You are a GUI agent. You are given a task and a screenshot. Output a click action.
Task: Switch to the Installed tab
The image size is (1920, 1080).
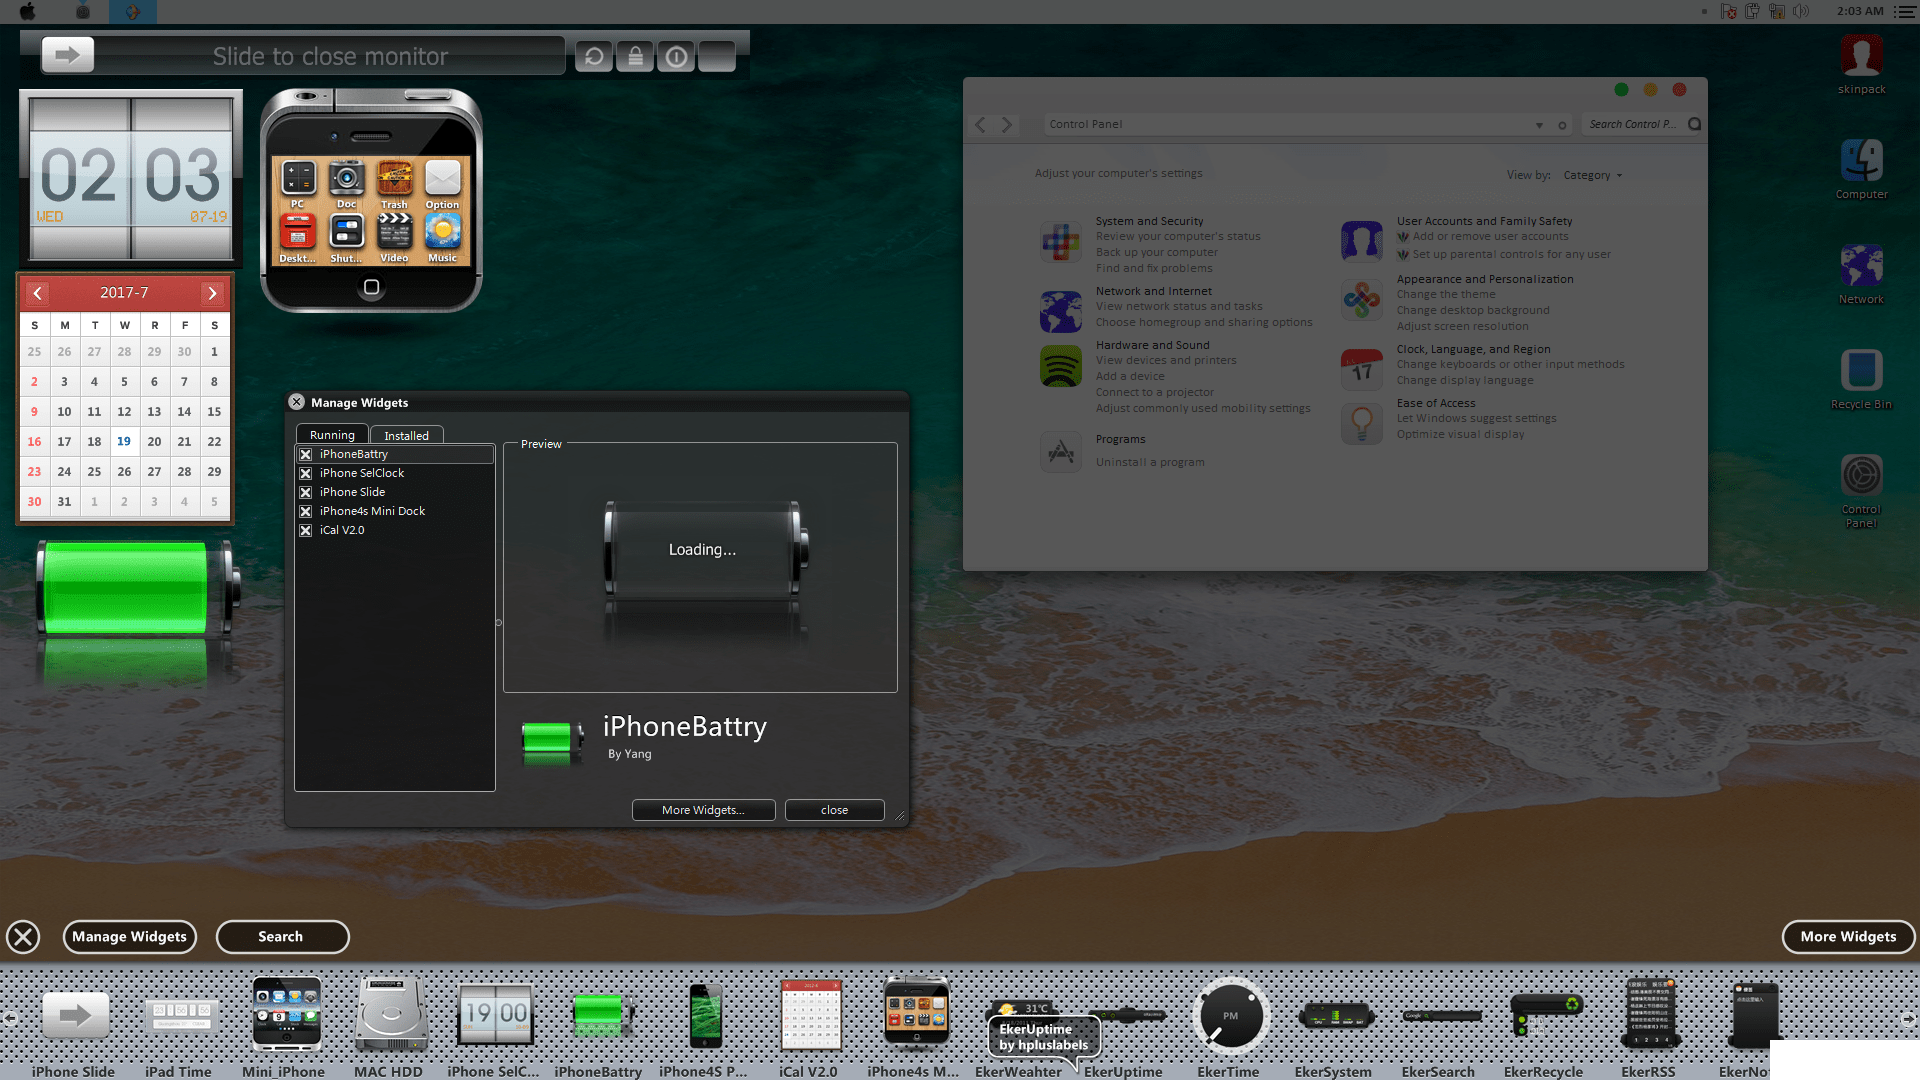[x=406, y=435]
